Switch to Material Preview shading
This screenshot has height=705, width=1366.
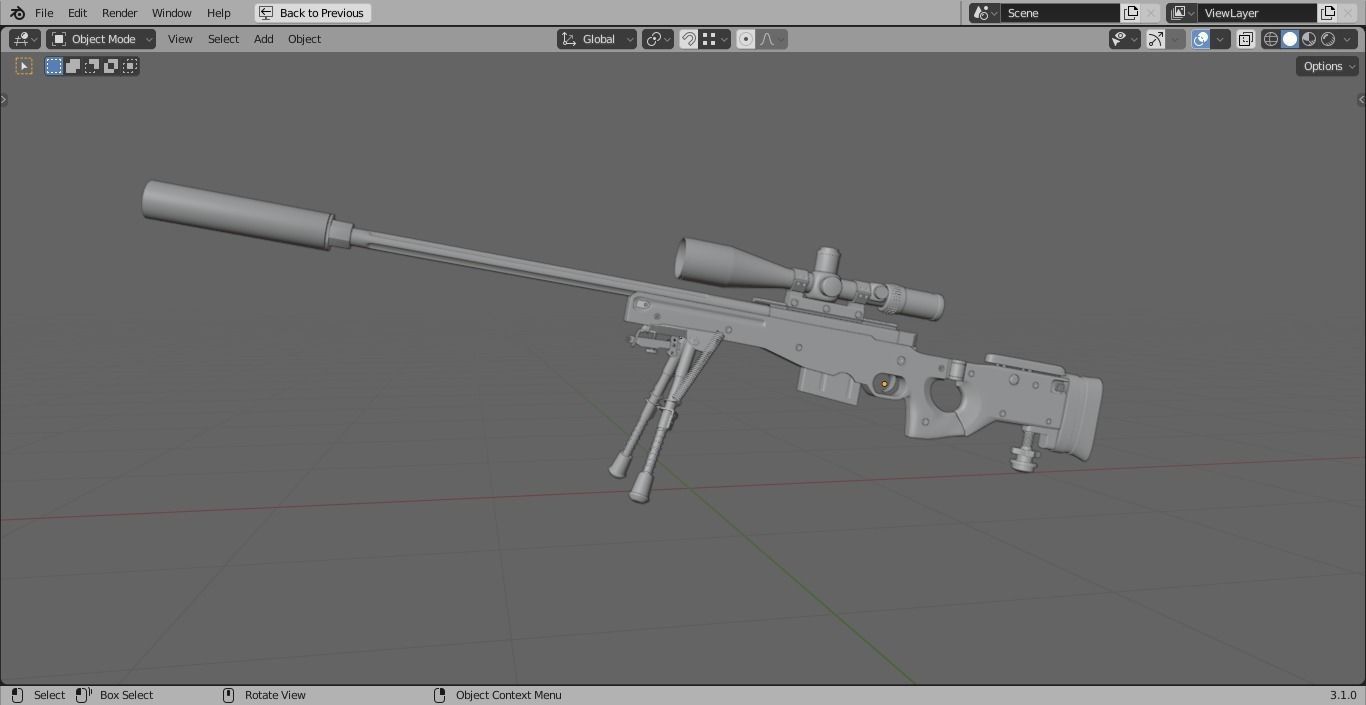[1309, 39]
